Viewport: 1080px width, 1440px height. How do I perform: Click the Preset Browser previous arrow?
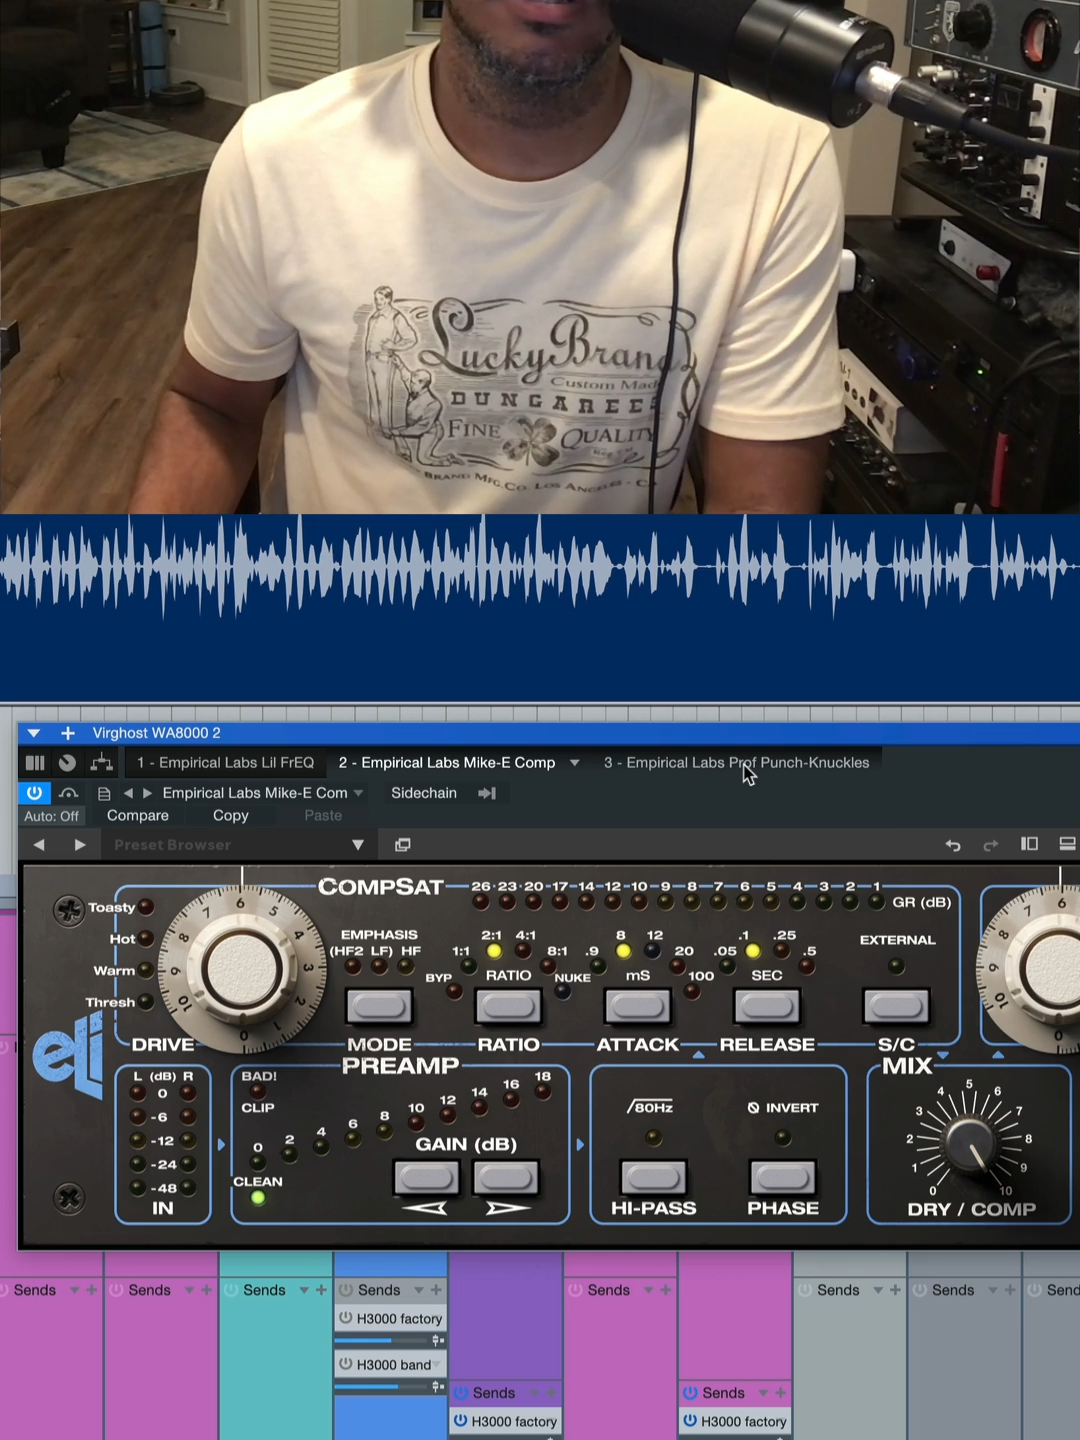click(x=39, y=845)
